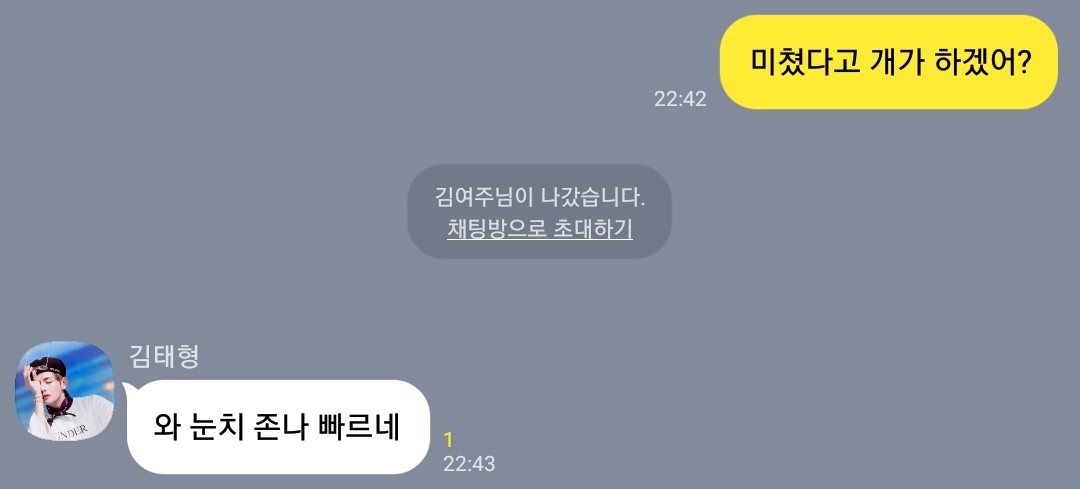
Task: Select the yellow bubble 미쳤다고 걔가 하겠어?
Action: pyautogui.click(x=889, y=62)
